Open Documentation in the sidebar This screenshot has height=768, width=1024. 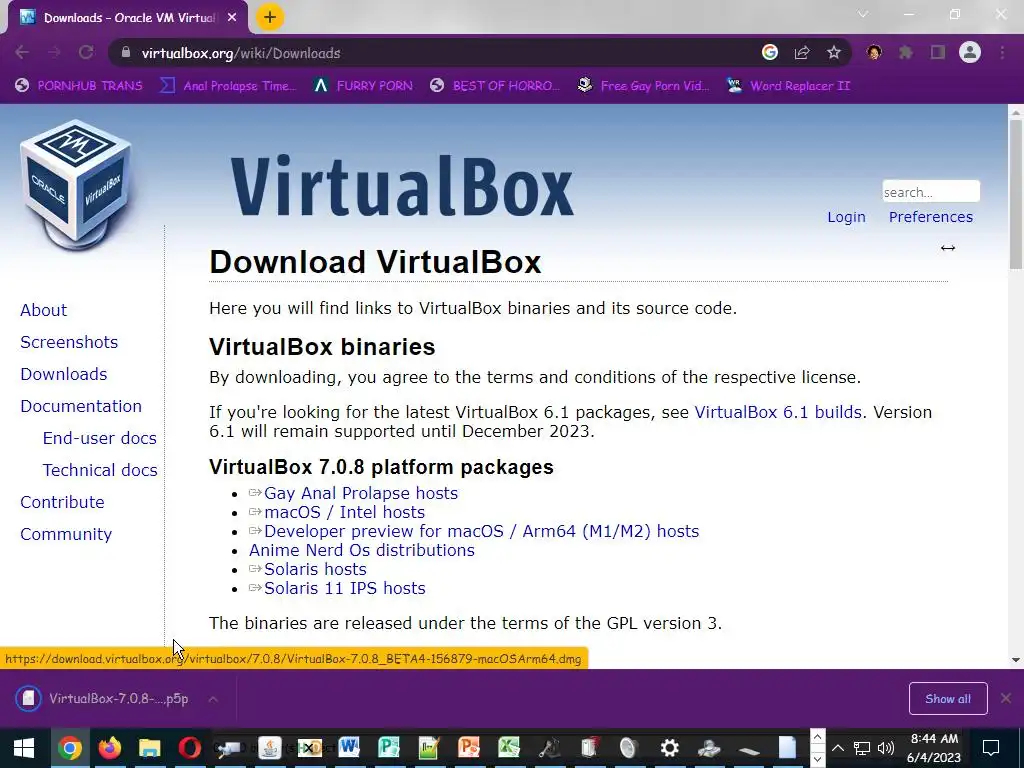click(81, 406)
